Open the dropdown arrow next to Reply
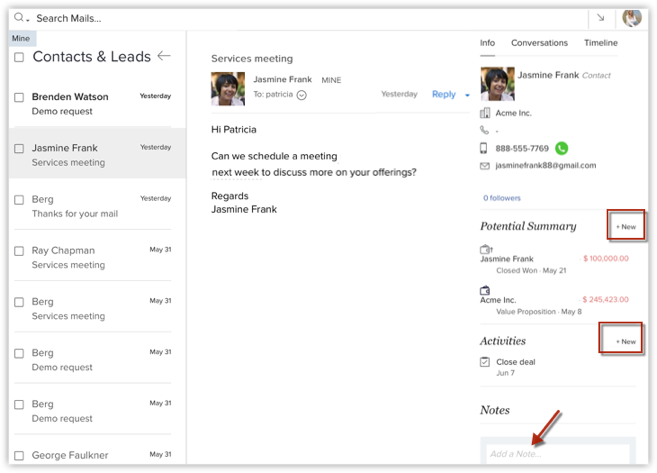The height and width of the screenshot is (473, 657). (467, 96)
